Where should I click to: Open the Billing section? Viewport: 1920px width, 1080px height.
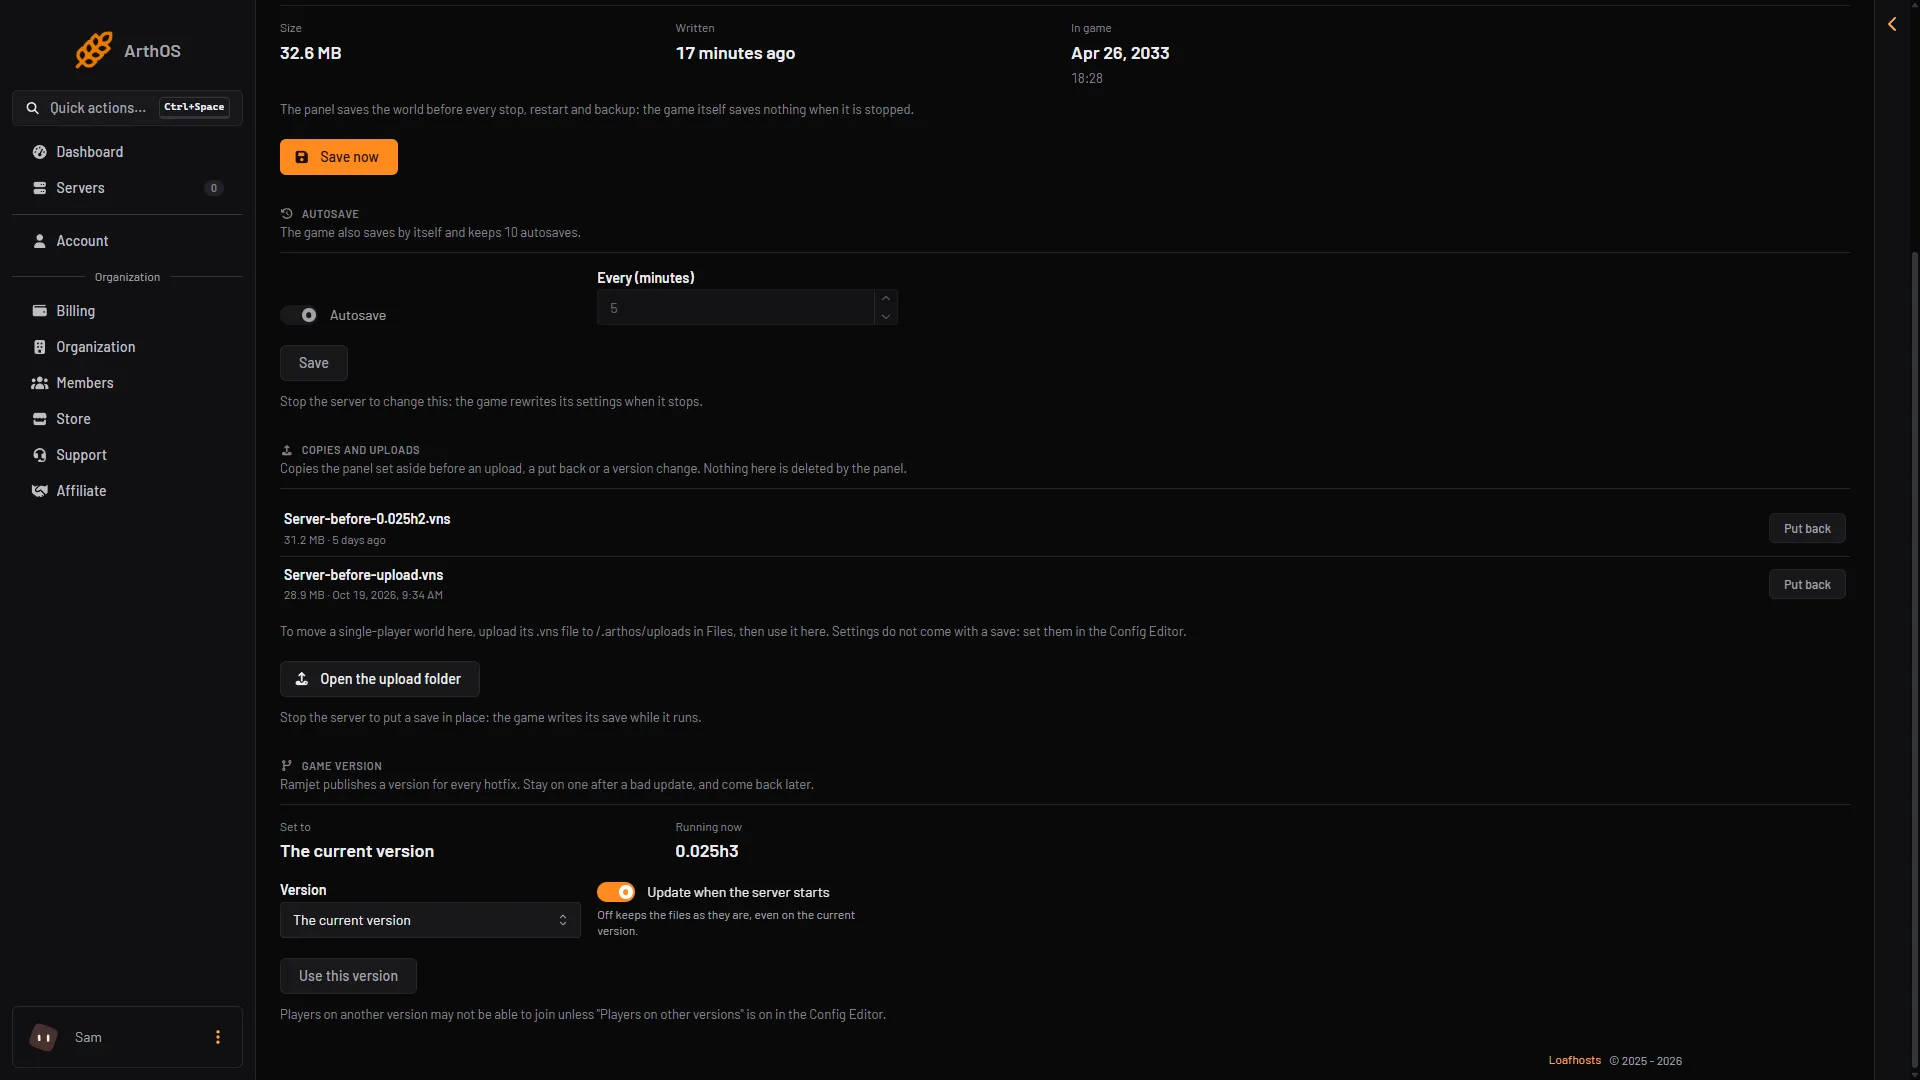coord(127,311)
